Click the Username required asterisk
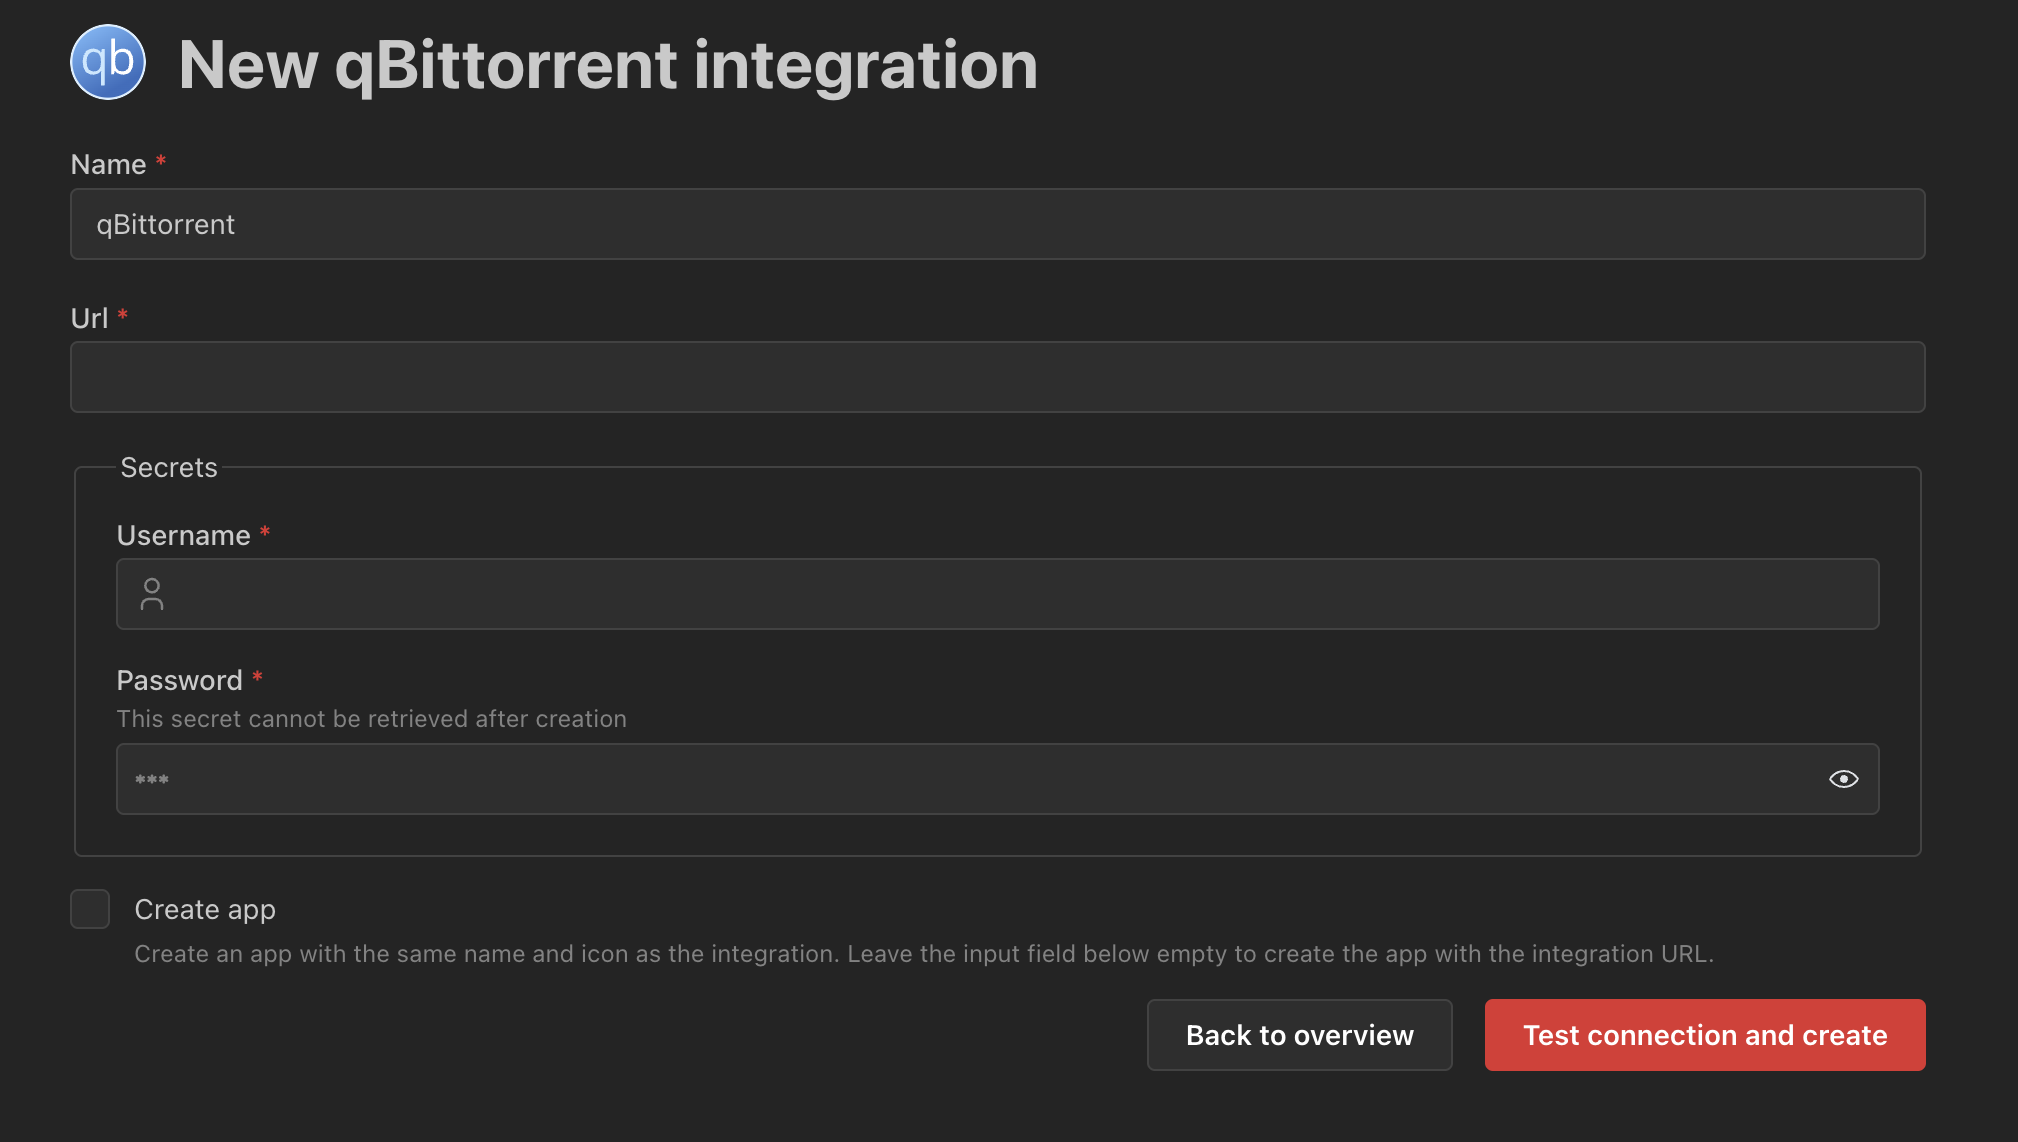Viewport: 2018px width, 1142px height. pyautogui.click(x=265, y=534)
